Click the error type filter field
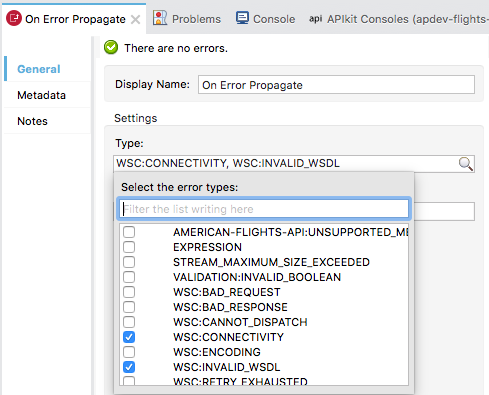This screenshot has height=395, width=489. click(x=264, y=209)
